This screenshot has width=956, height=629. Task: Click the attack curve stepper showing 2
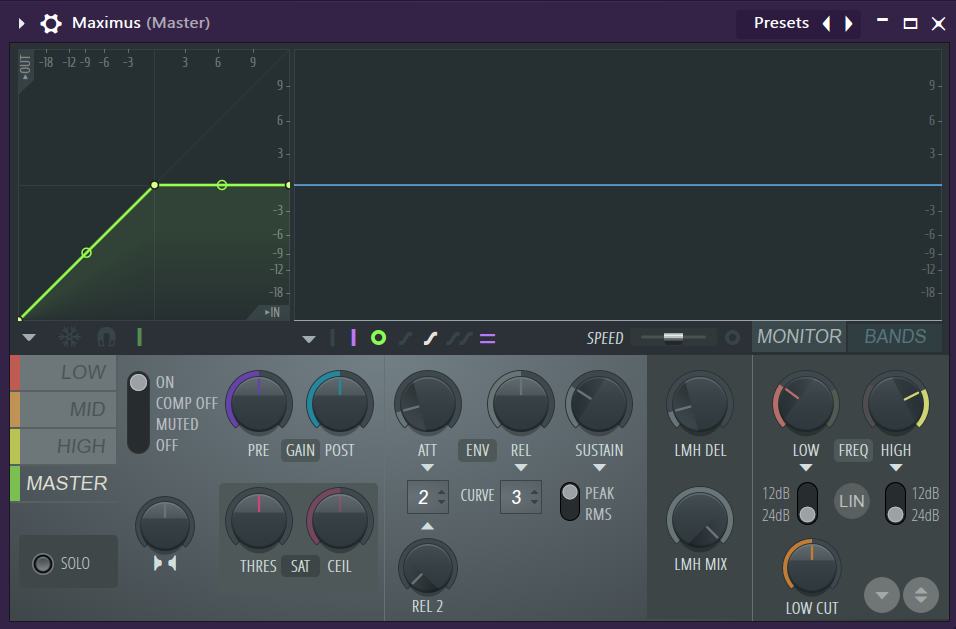(x=430, y=497)
